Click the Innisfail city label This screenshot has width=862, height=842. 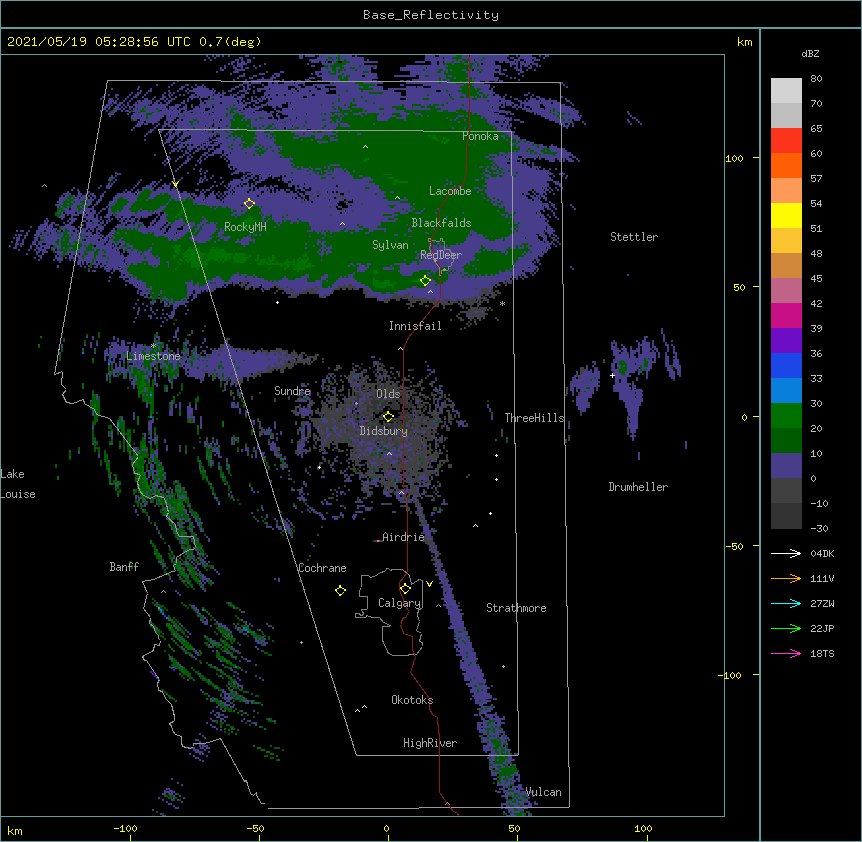415,326
